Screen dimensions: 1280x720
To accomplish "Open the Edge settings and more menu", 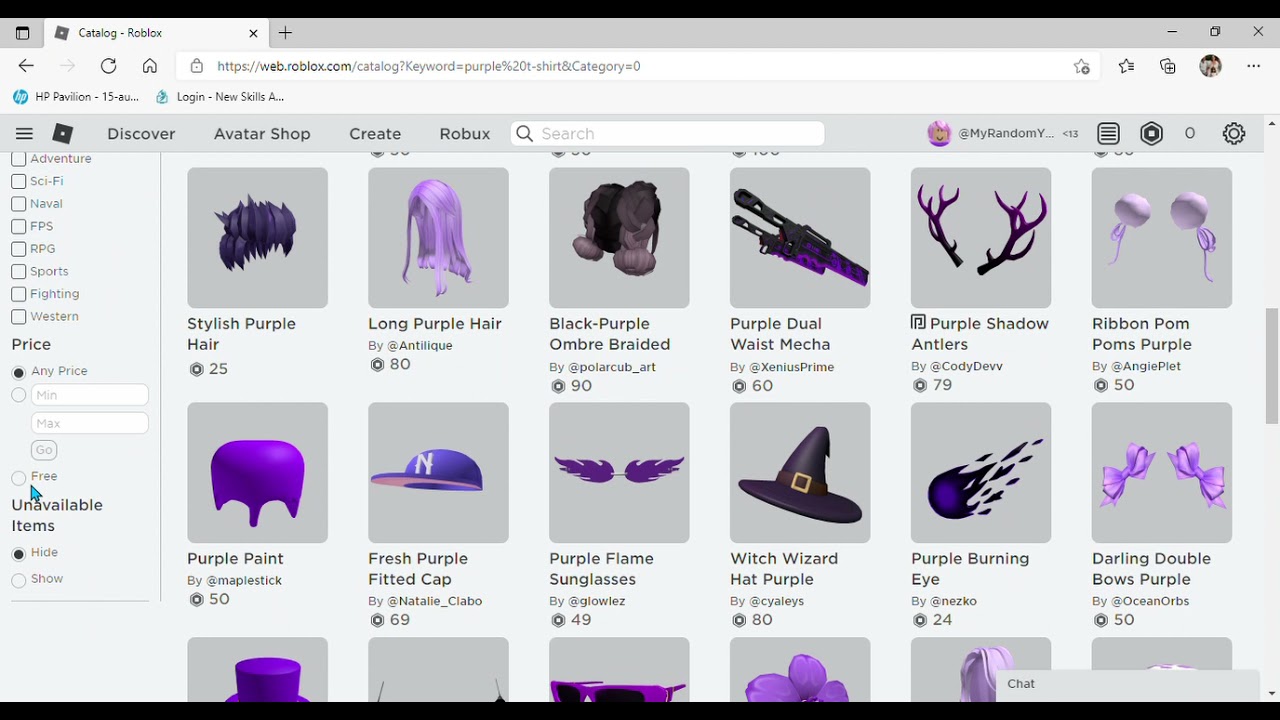I will tap(1254, 66).
